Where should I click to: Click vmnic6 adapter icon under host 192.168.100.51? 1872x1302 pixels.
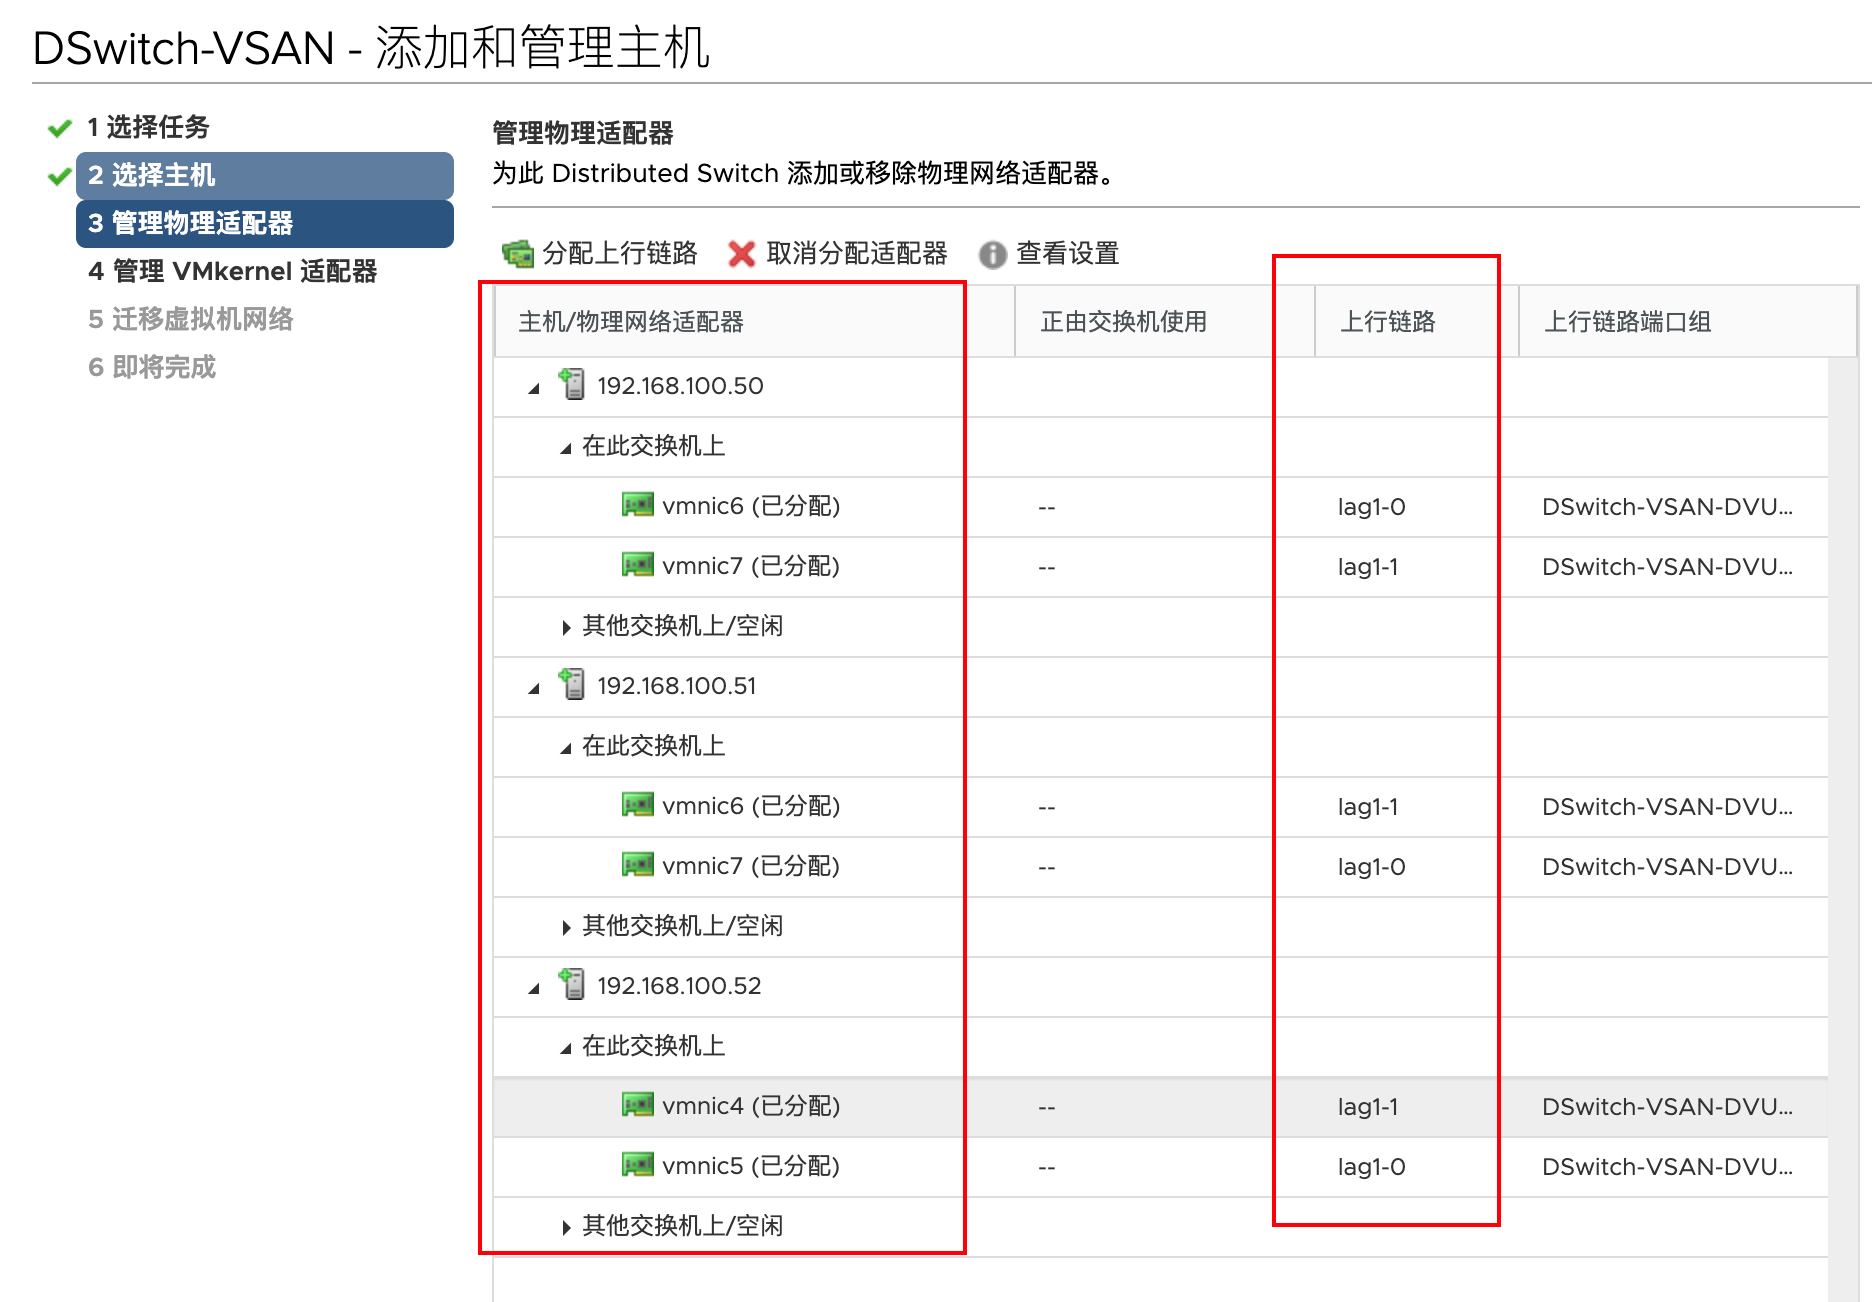point(638,804)
